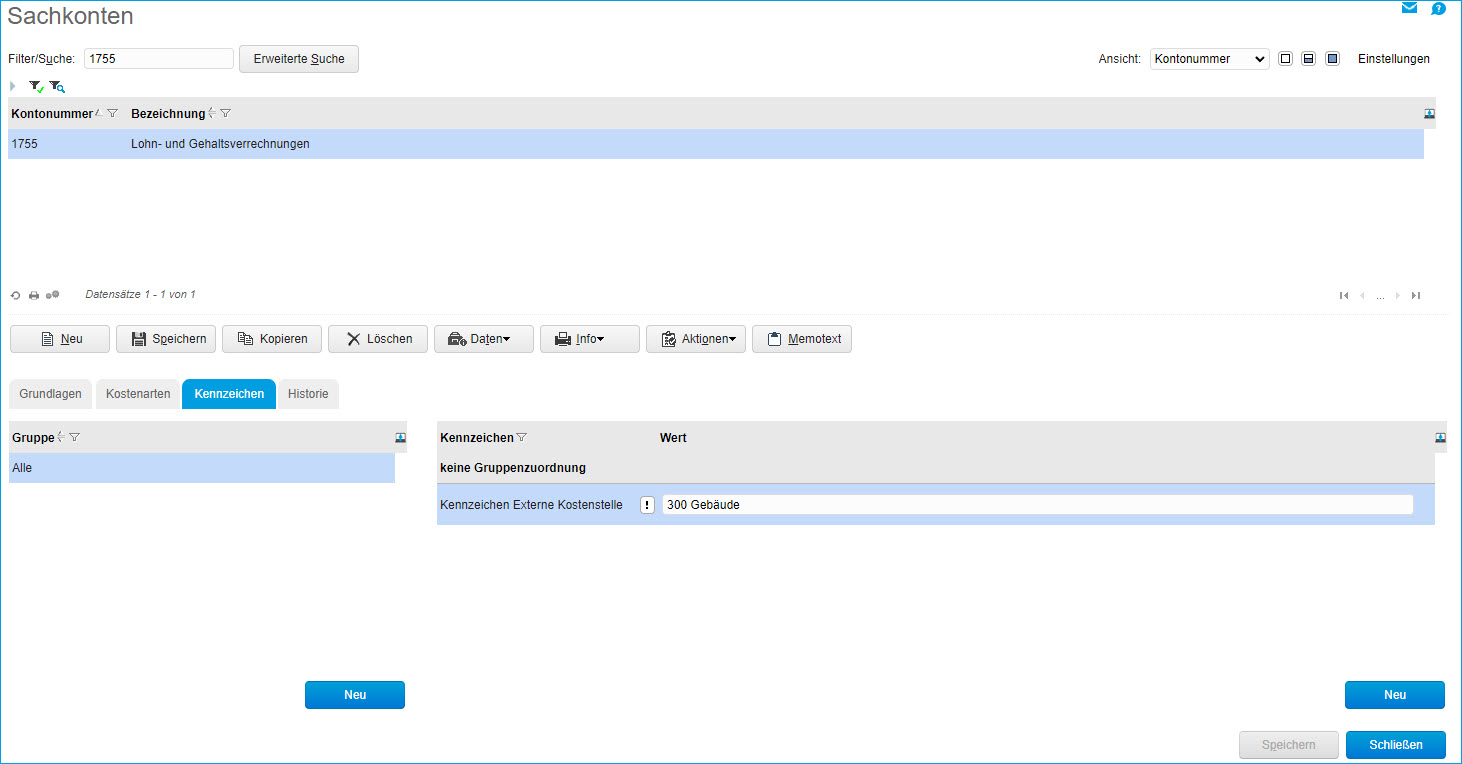Open the Daten dropdown button
This screenshot has height=764, width=1462.
coord(484,339)
